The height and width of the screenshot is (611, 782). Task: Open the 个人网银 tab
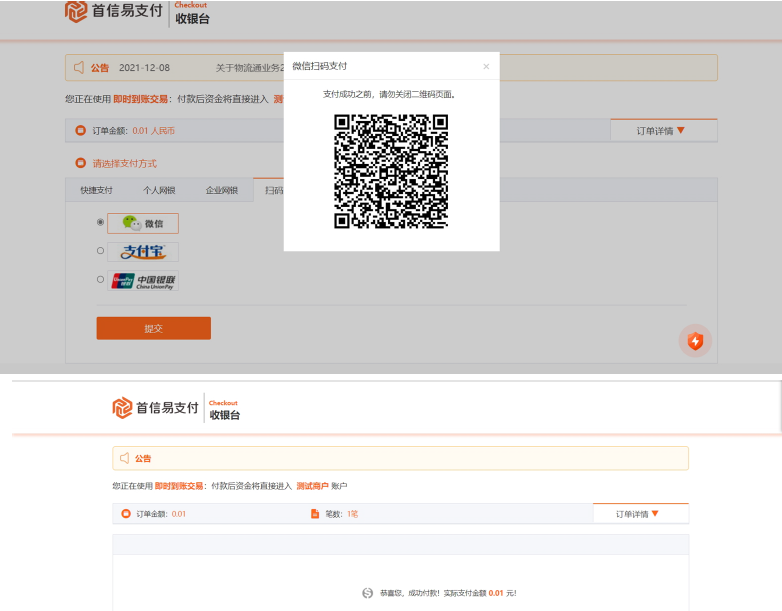(158, 190)
